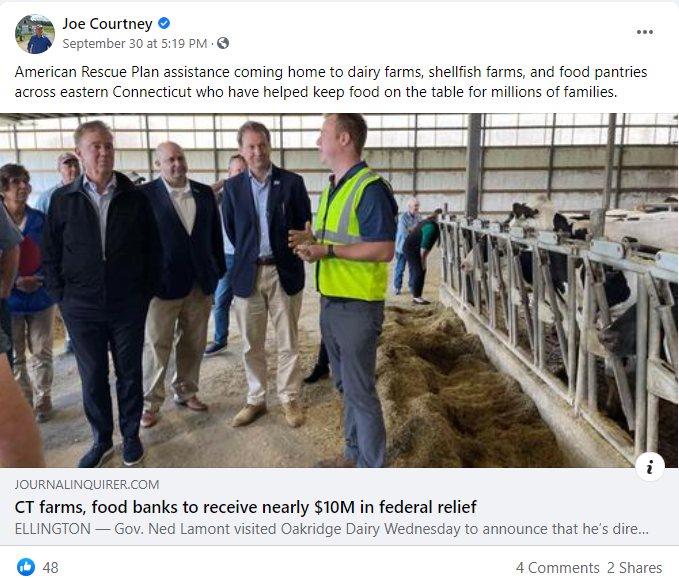Viewport: 679px width, 578px height.
Task: Open the three-dot post options menu
Action: point(645,32)
